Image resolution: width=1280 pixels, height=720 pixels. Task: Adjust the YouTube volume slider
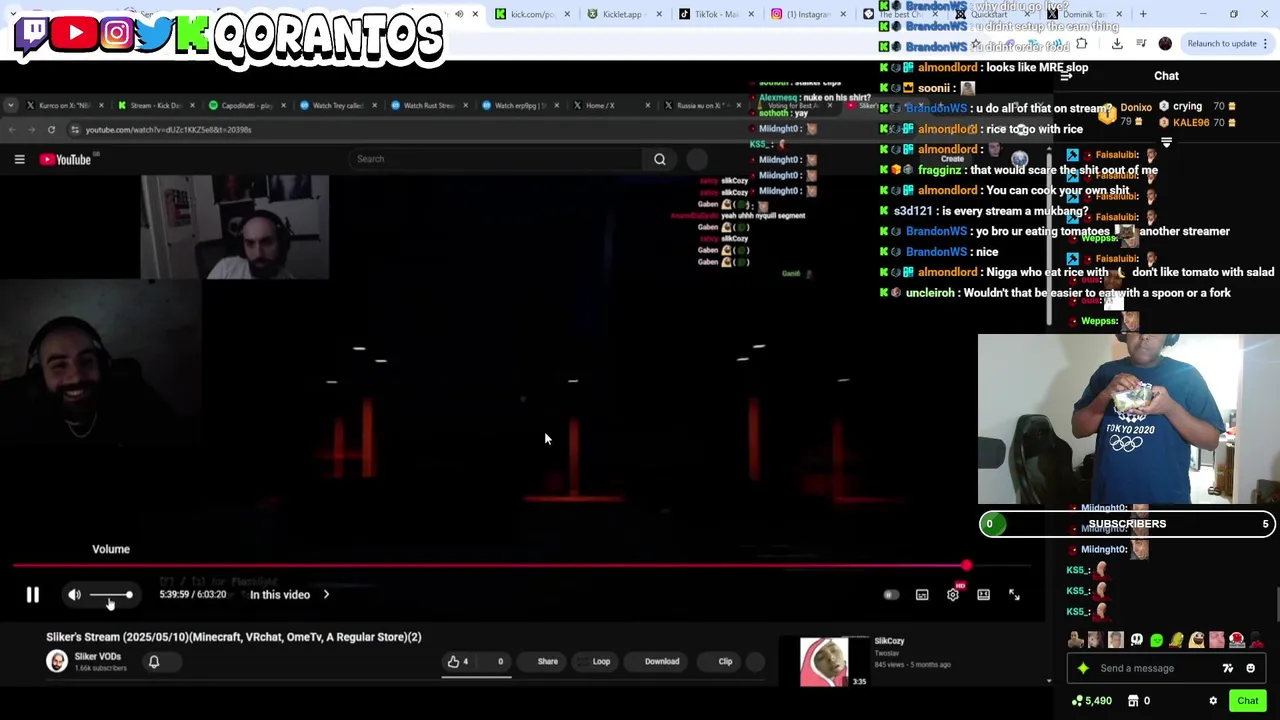(111, 595)
